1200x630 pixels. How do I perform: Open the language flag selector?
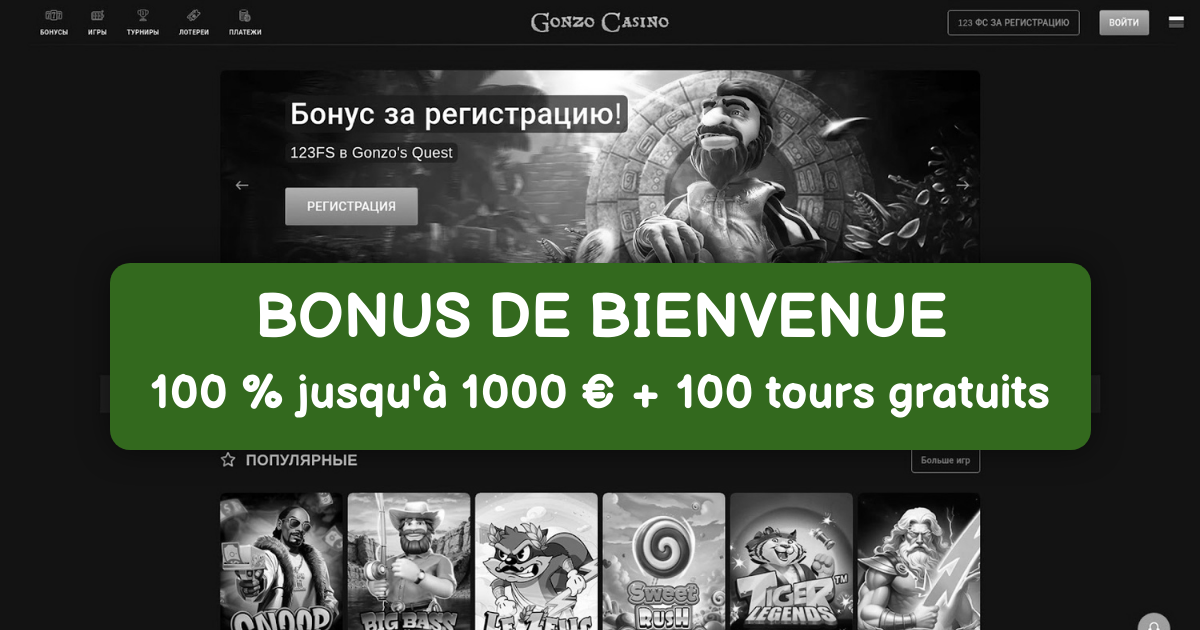[x=1176, y=22]
